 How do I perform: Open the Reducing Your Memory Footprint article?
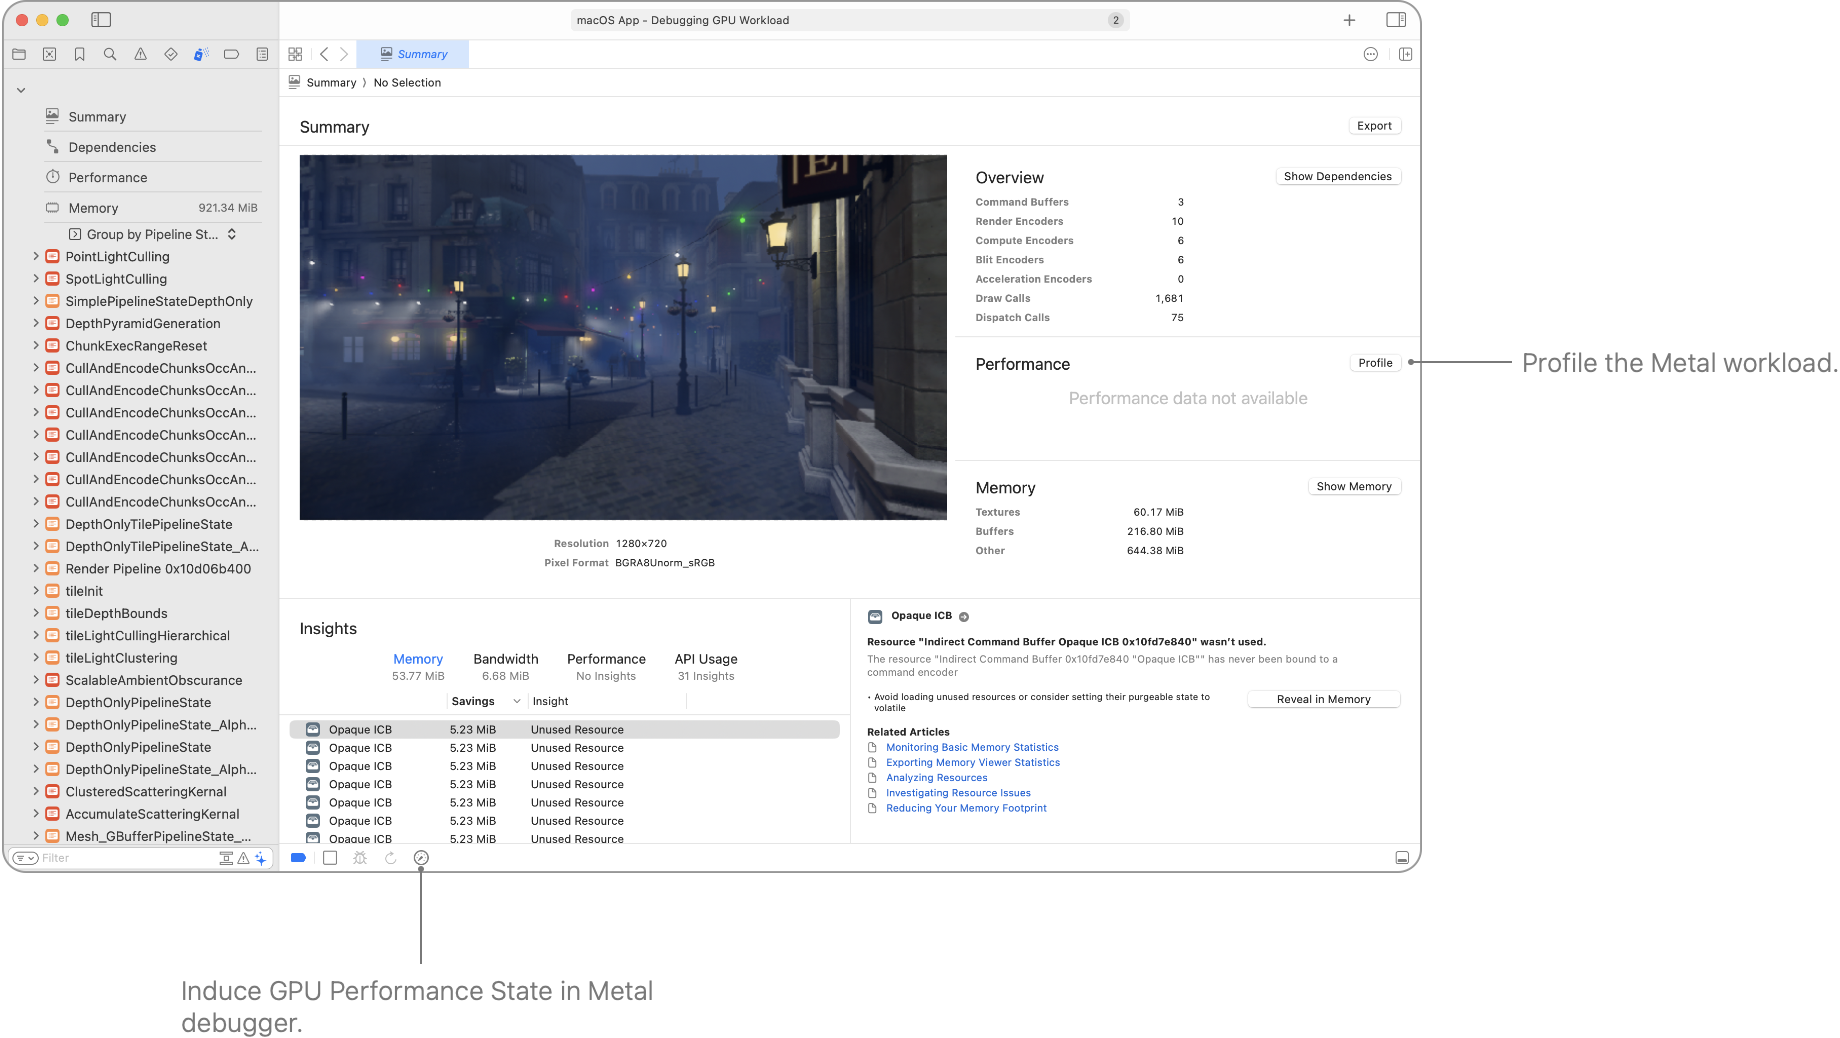(x=966, y=808)
